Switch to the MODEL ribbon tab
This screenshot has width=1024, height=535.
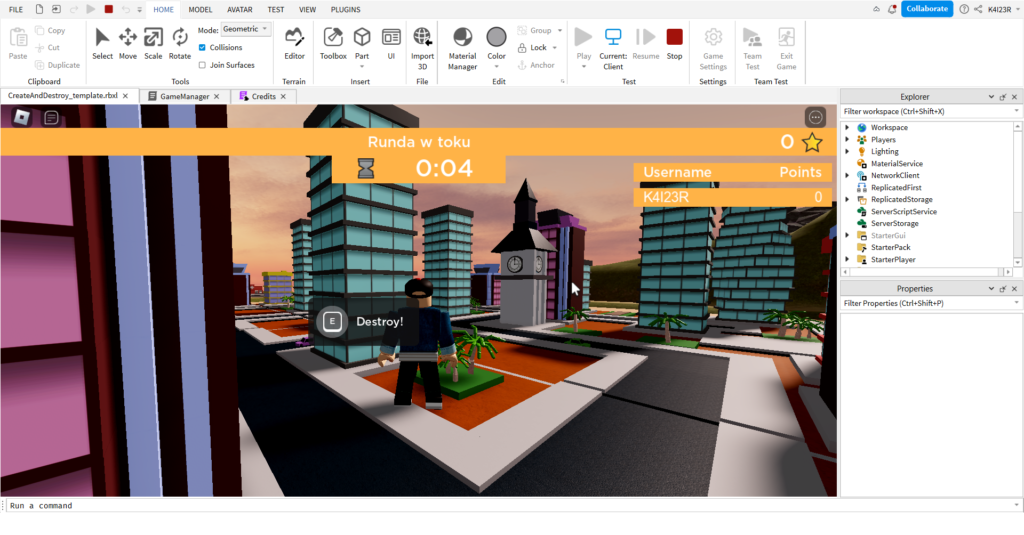(x=200, y=9)
